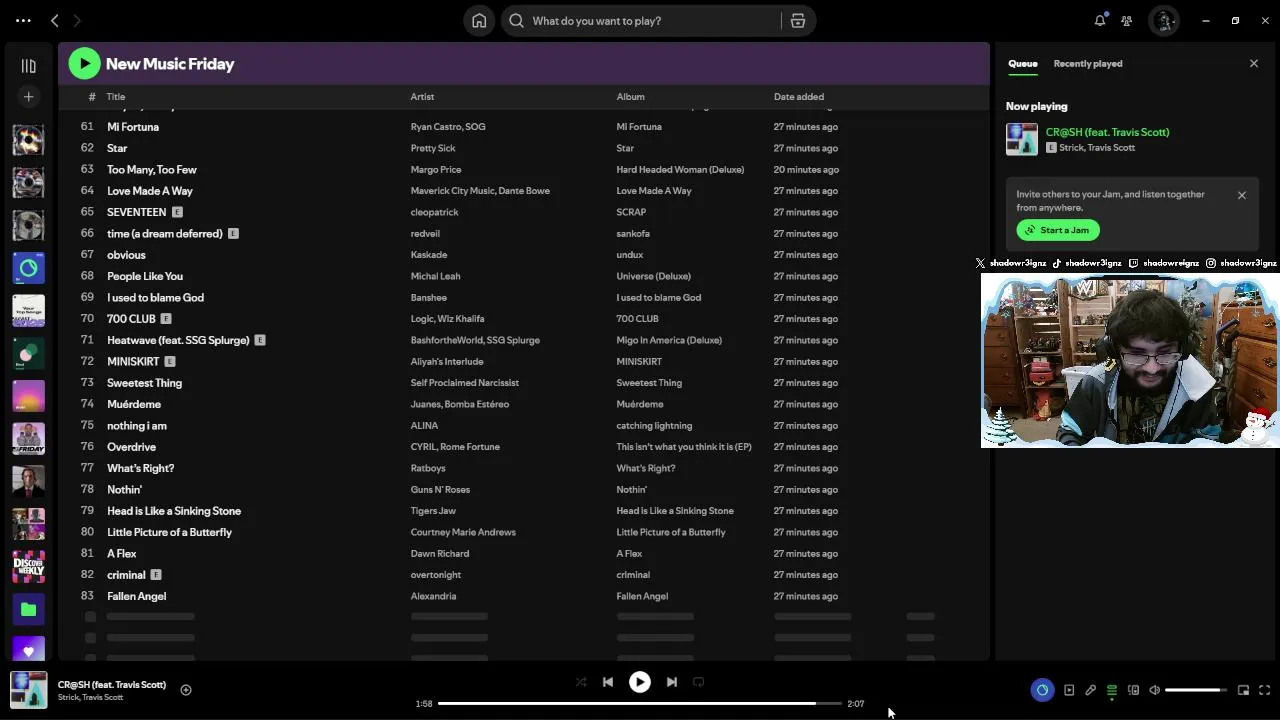Open the user profile avatar
Viewport: 1280px width, 720px height.
click(1164, 20)
